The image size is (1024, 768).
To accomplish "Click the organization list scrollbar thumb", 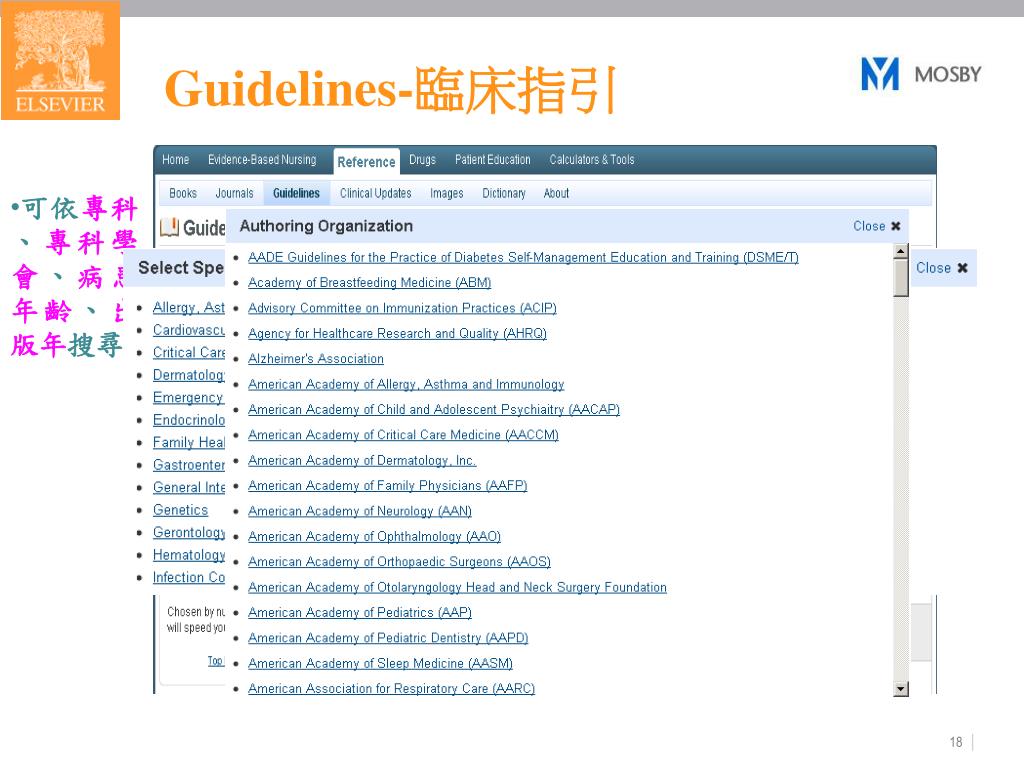I will (x=901, y=278).
